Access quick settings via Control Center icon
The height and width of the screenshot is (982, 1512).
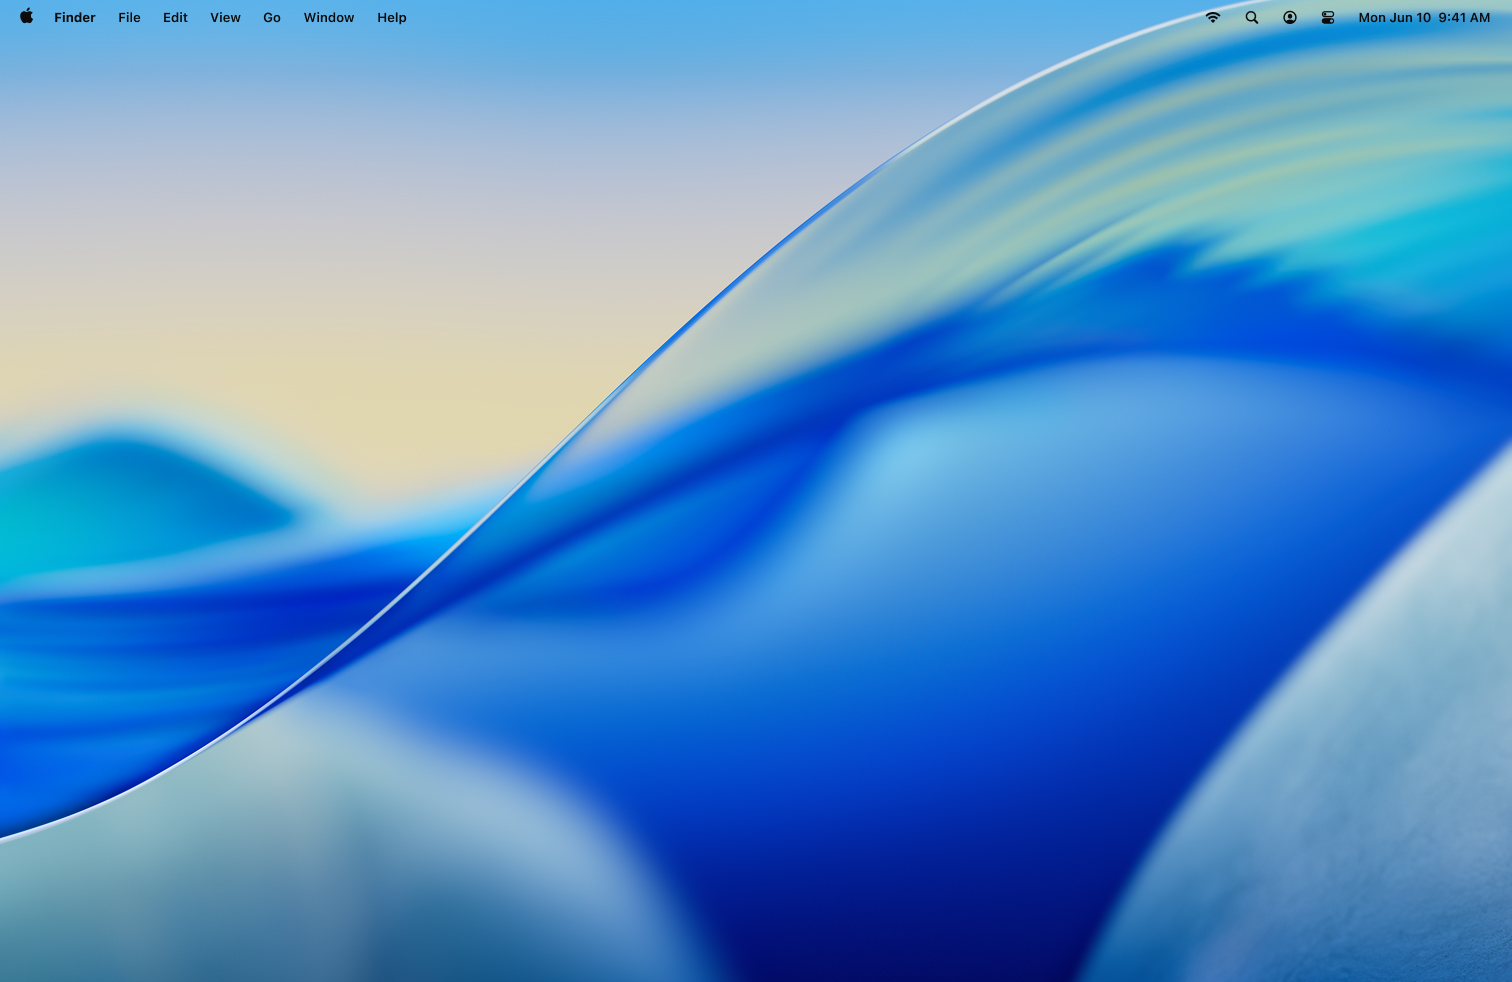(x=1327, y=17)
